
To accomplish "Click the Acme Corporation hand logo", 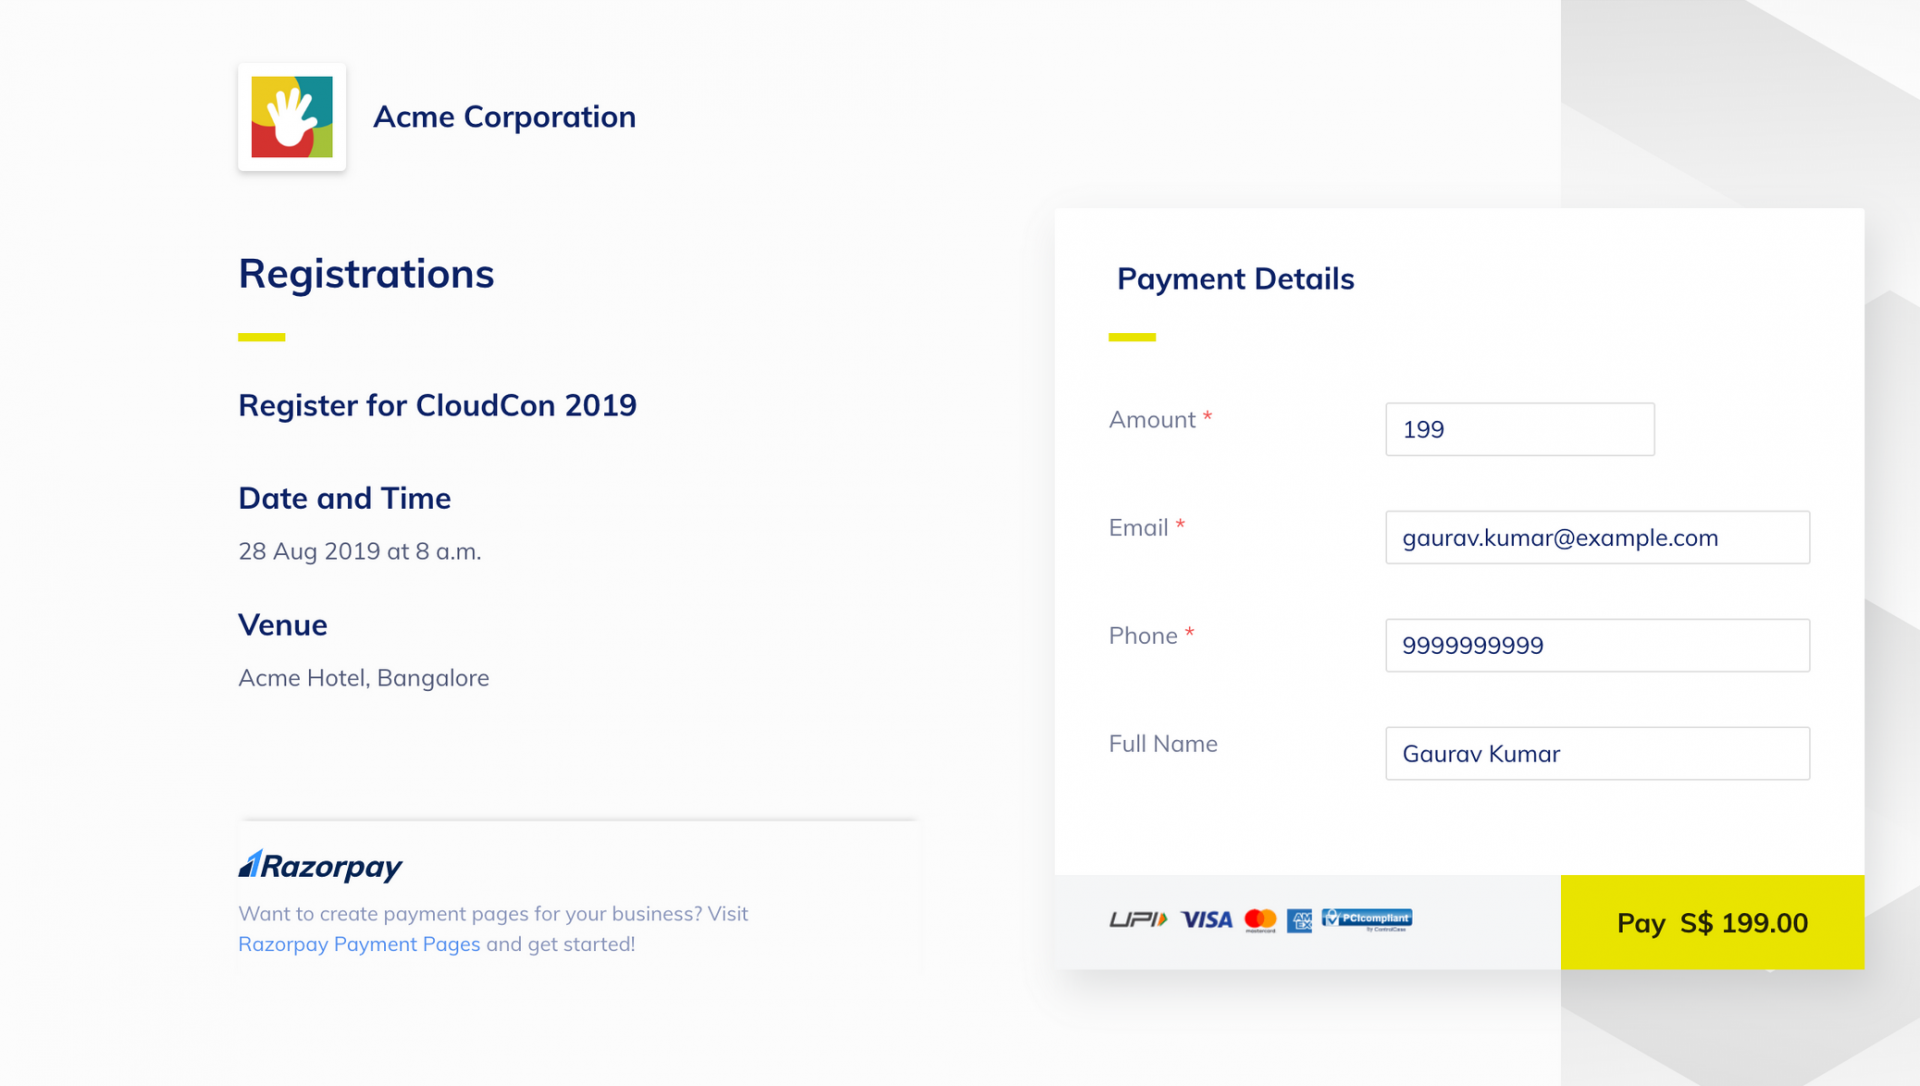I will pyautogui.click(x=292, y=117).
